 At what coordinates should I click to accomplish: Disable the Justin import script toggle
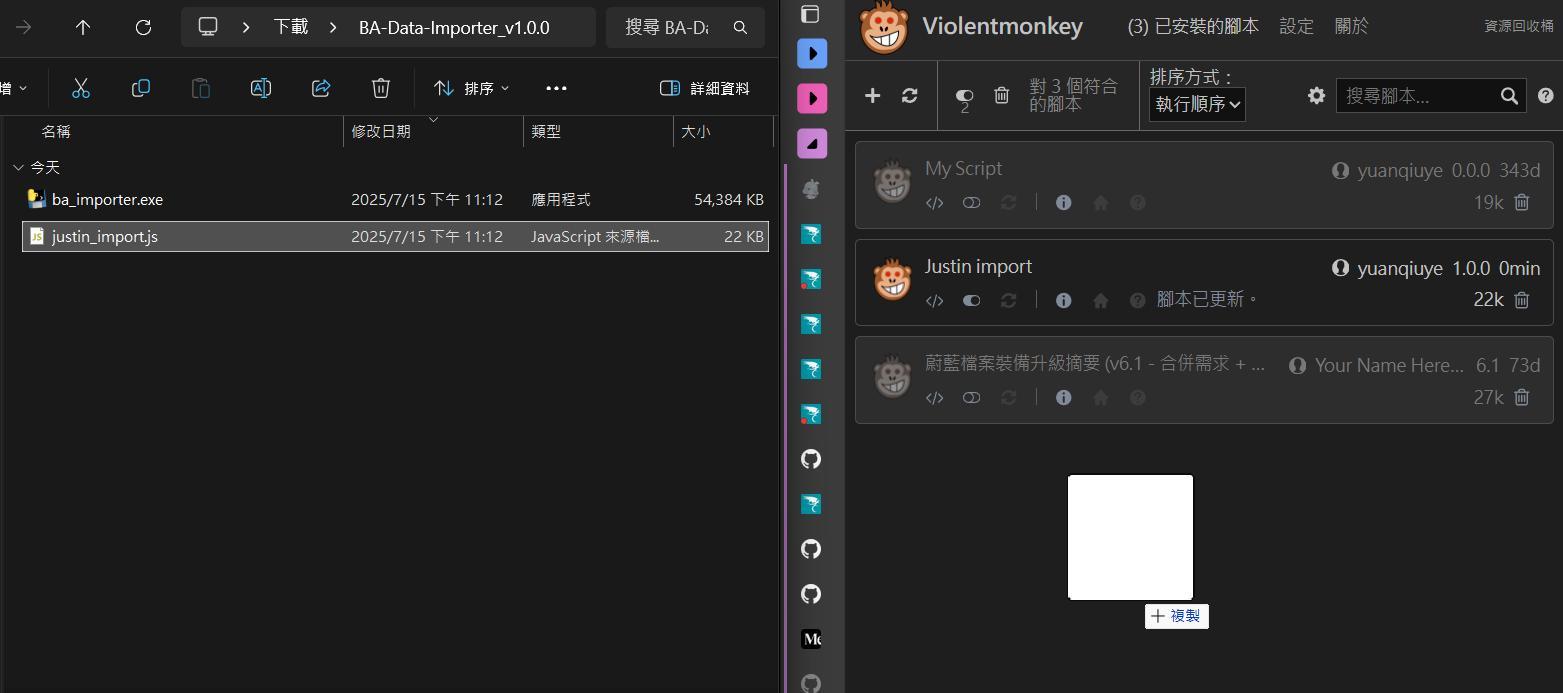click(x=970, y=300)
